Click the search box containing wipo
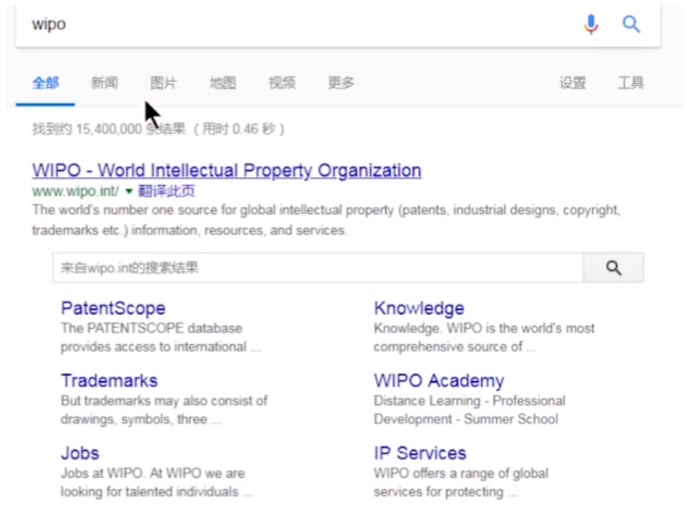691x524 pixels. [300, 24]
